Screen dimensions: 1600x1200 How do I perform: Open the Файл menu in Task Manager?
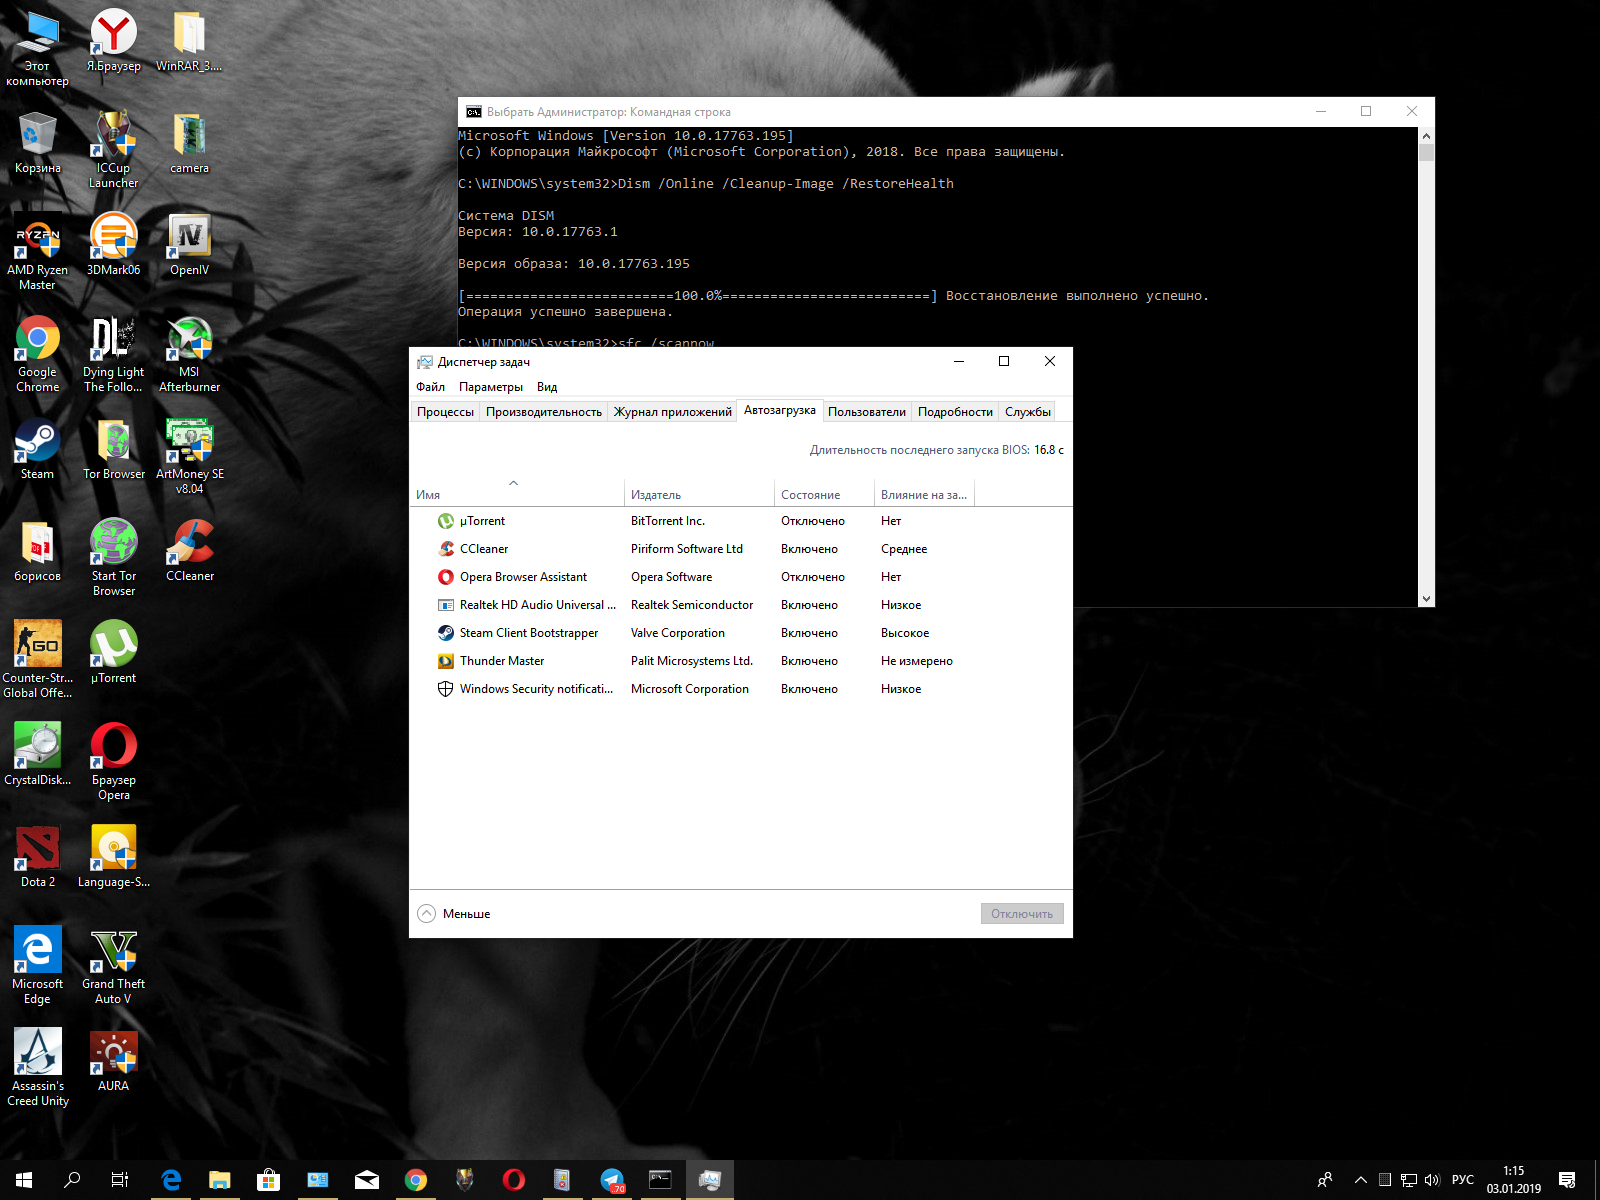[431, 387]
